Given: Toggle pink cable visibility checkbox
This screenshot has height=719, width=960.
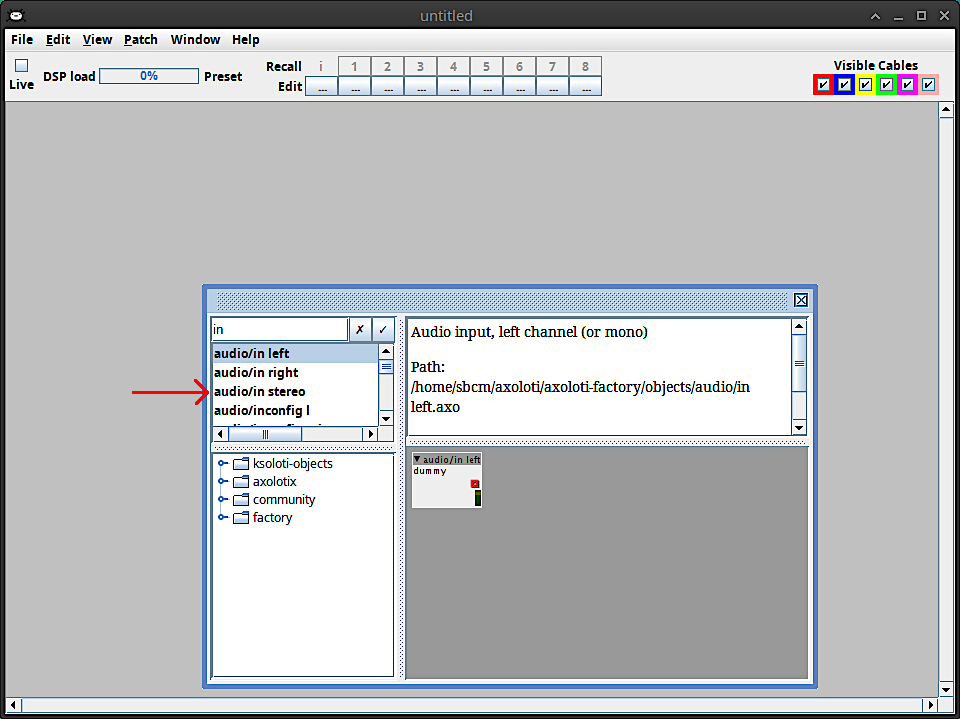Looking at the screenshot, I should pyautogui.click(x=928, y=85).
